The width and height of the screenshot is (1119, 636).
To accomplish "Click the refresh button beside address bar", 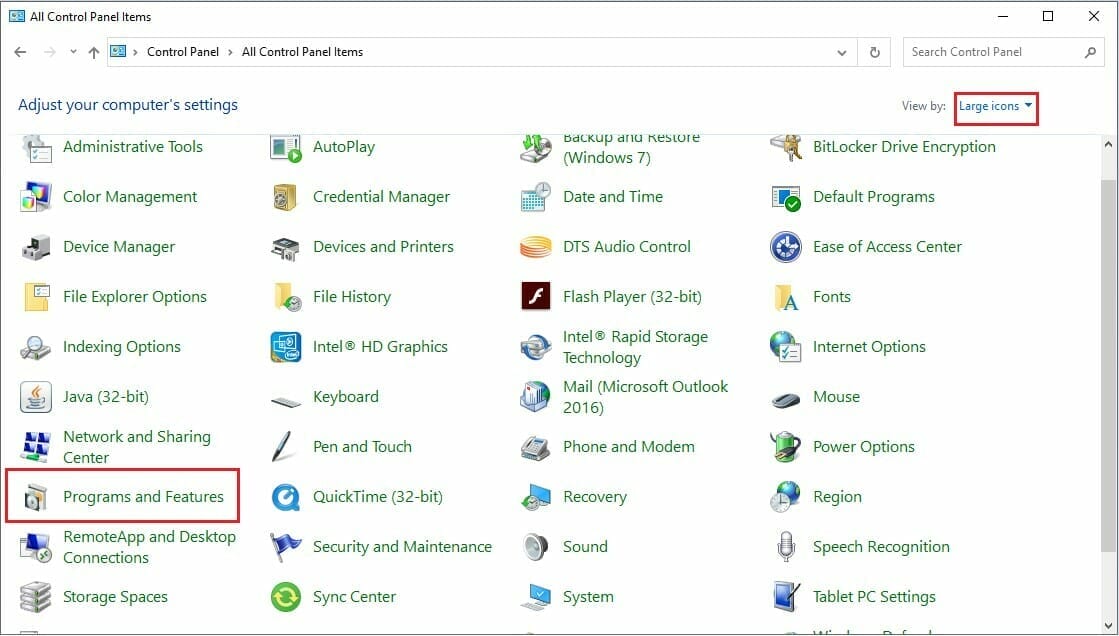I will point(875,52).
